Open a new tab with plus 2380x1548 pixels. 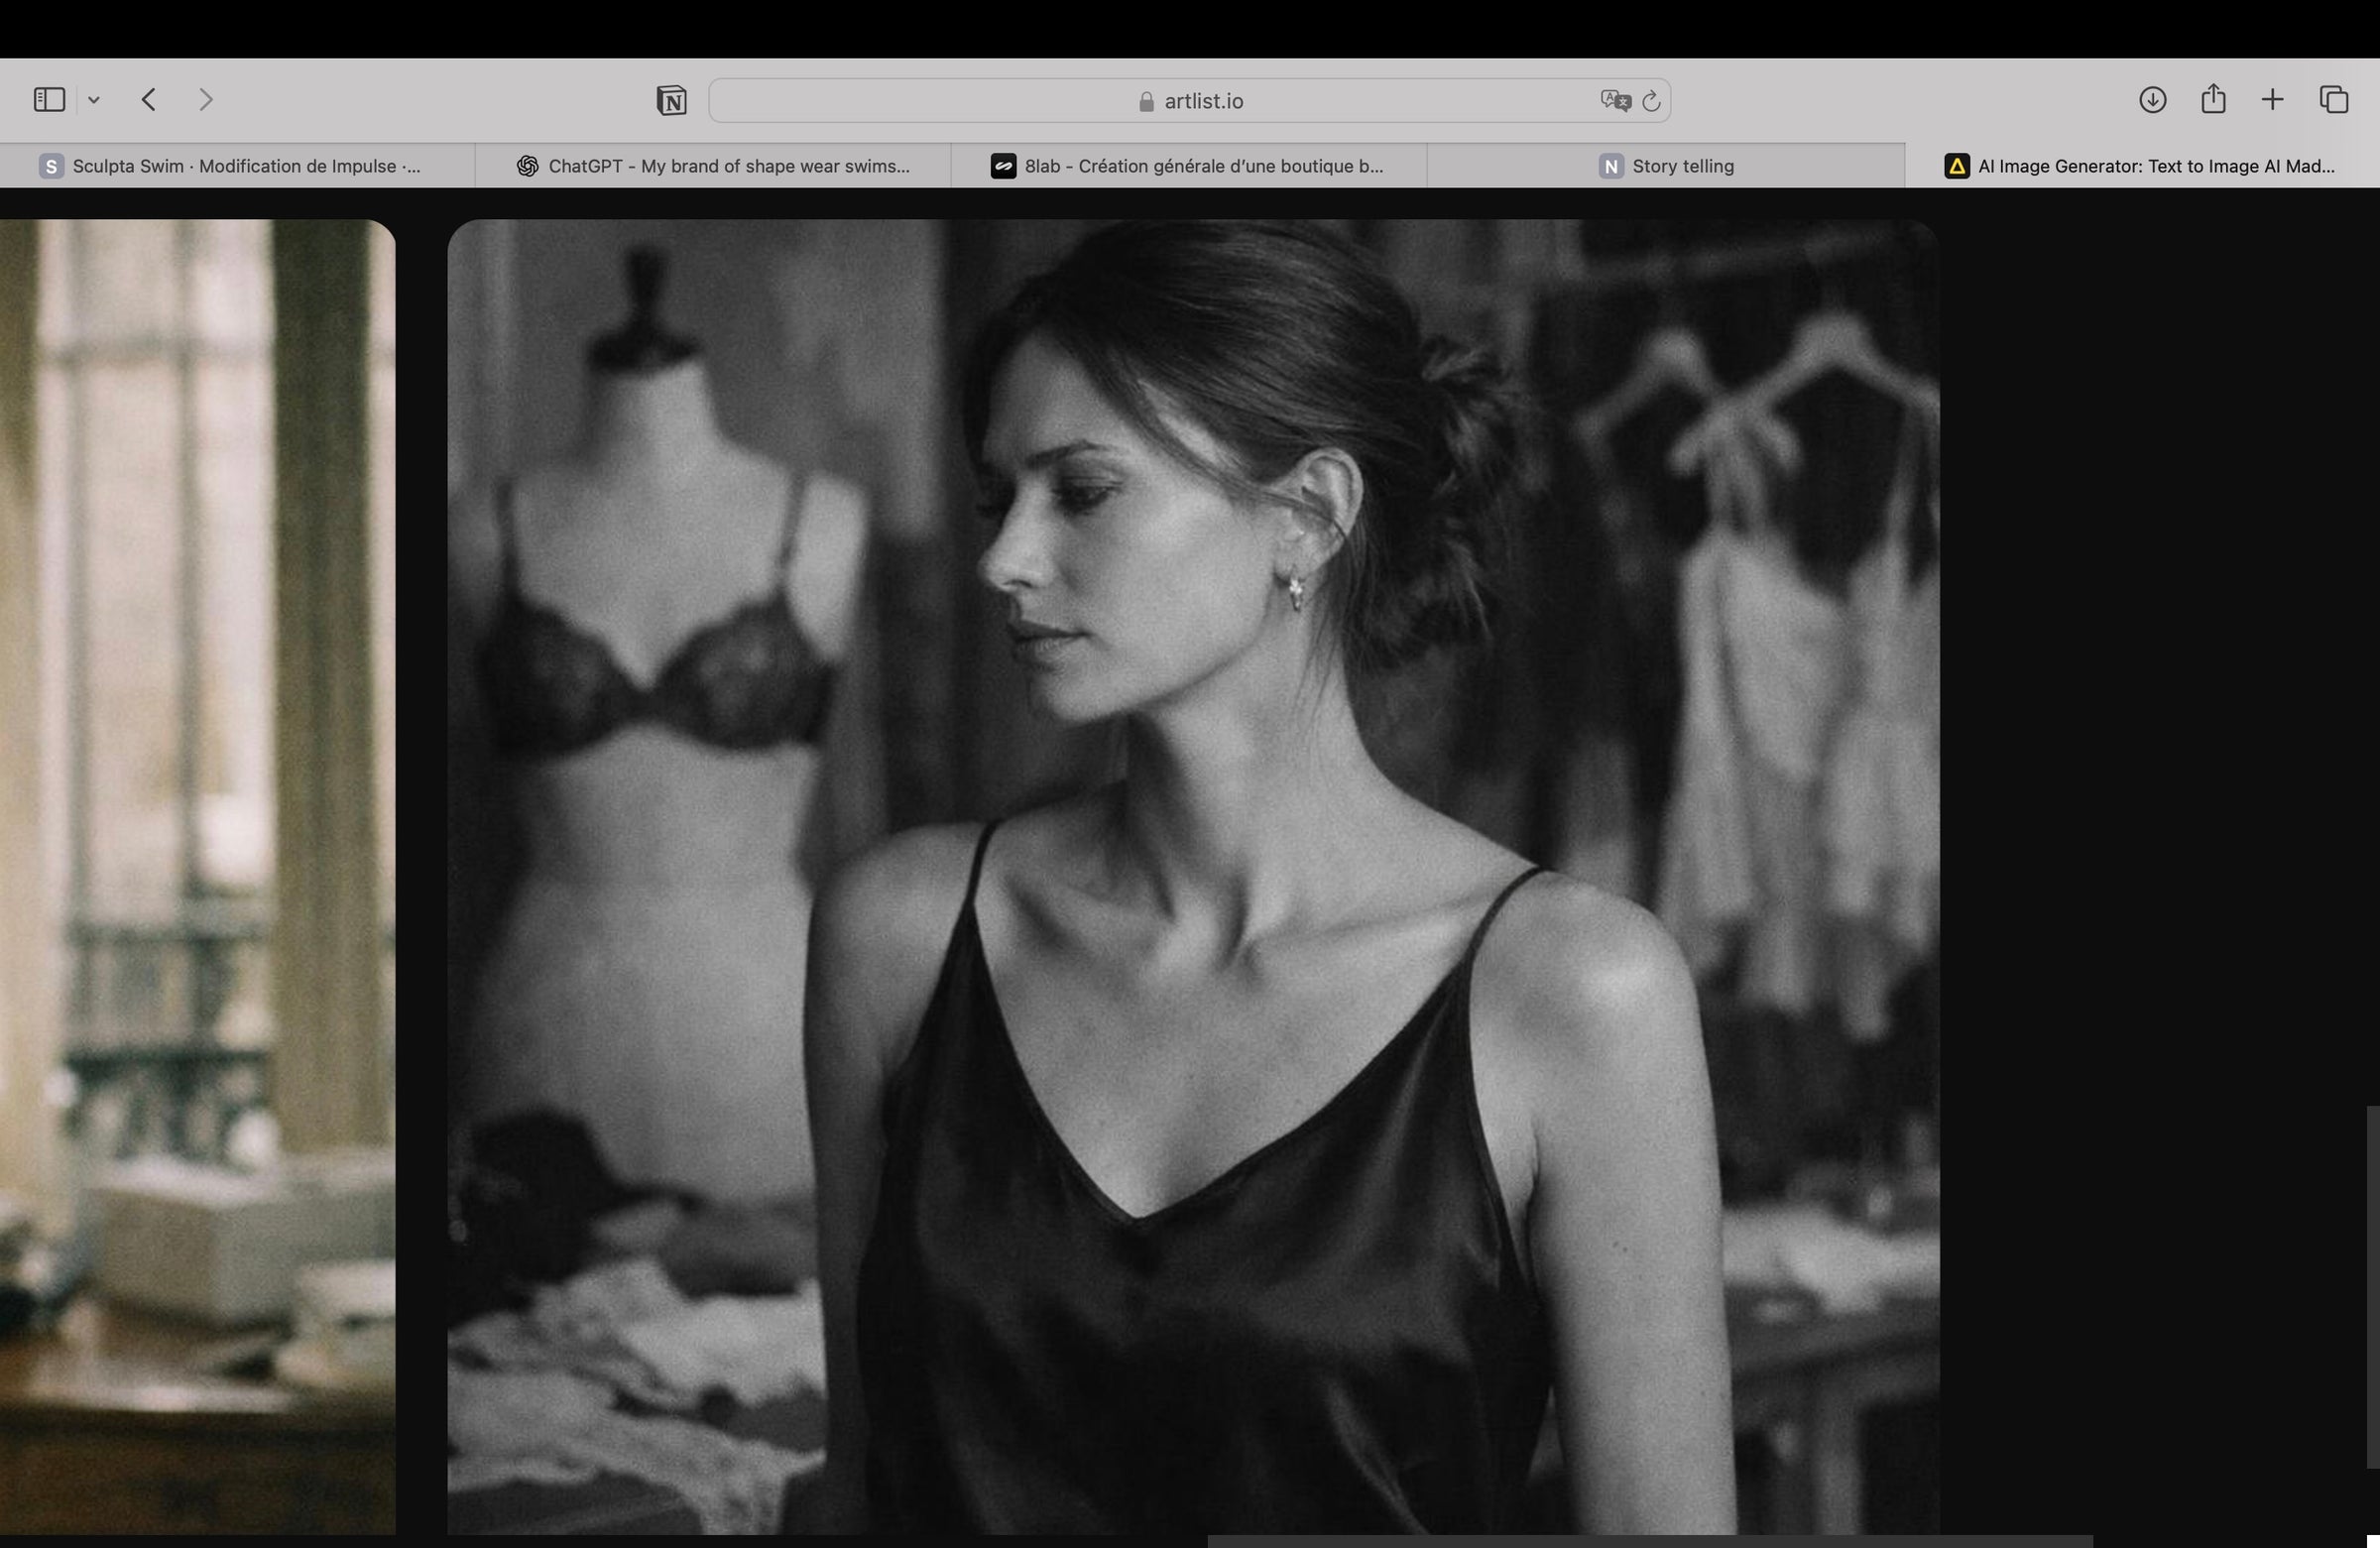pos(2272,100)
